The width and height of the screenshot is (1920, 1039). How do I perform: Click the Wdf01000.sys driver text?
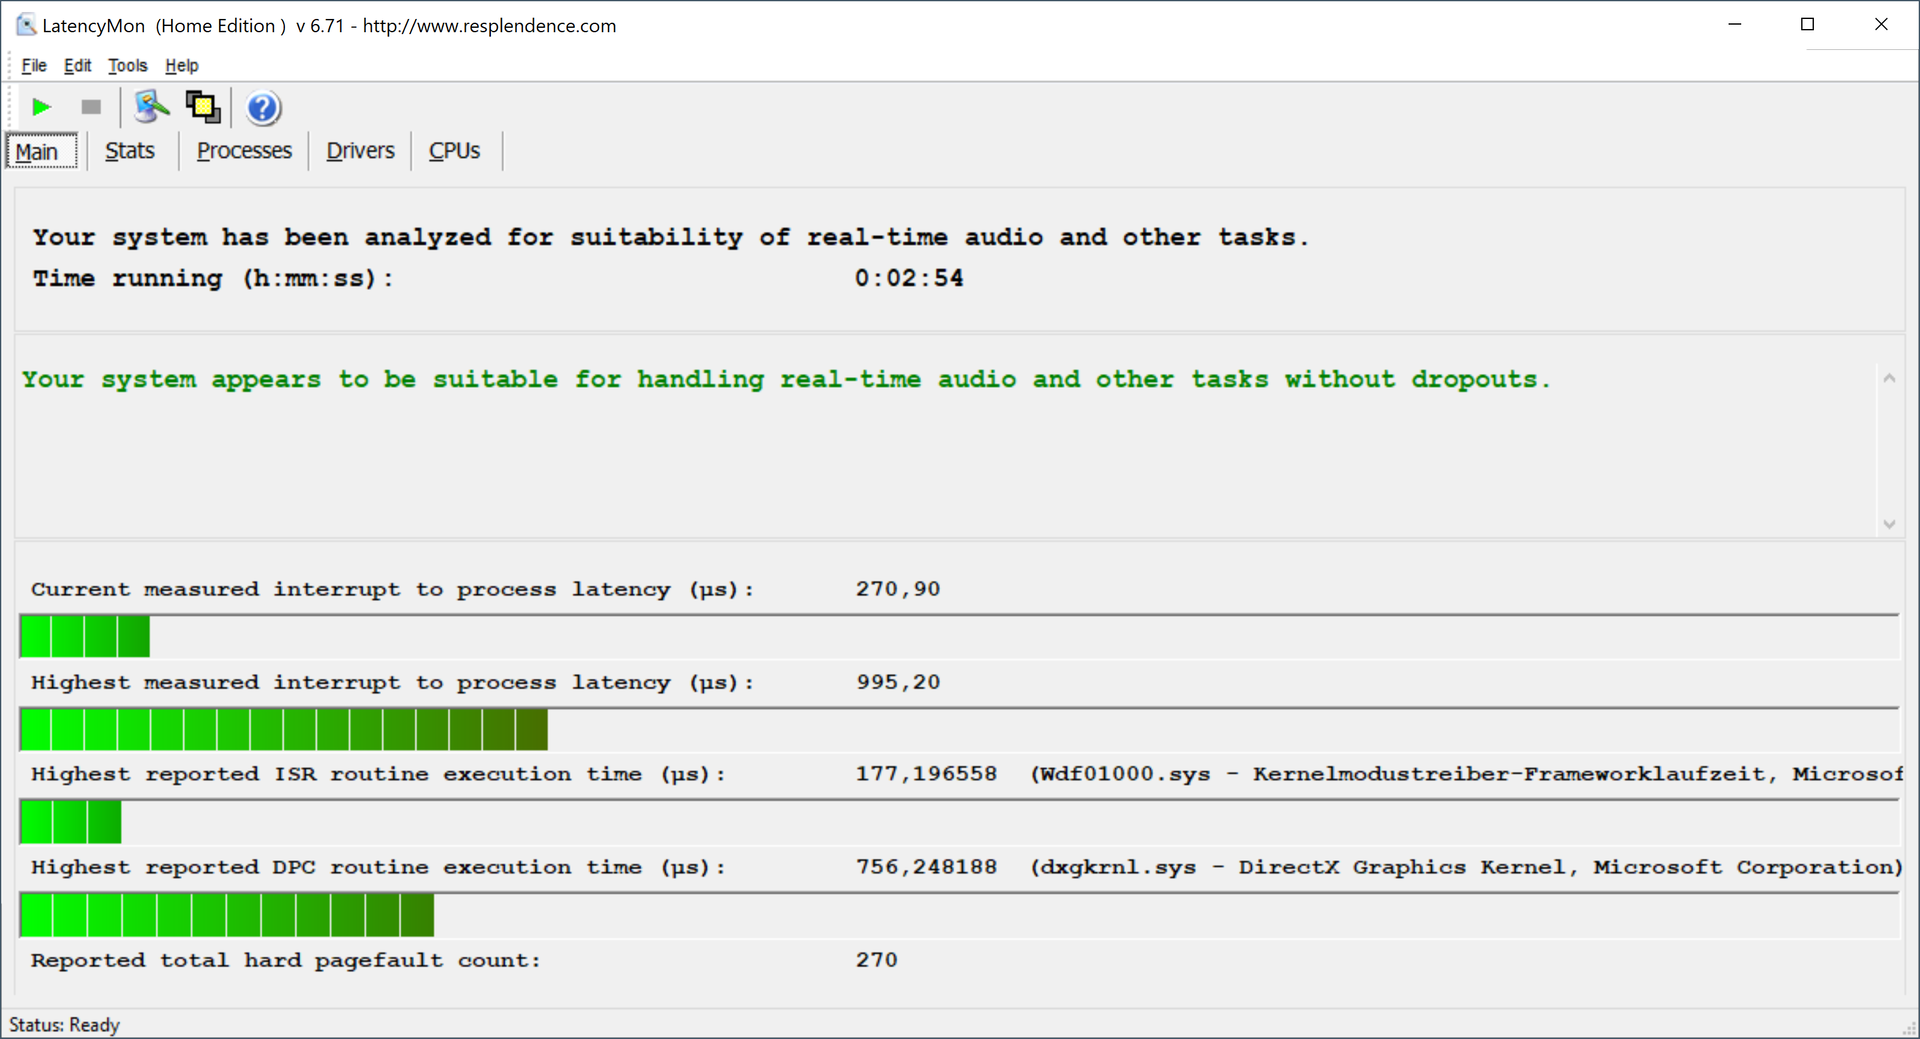(1466, 774)
